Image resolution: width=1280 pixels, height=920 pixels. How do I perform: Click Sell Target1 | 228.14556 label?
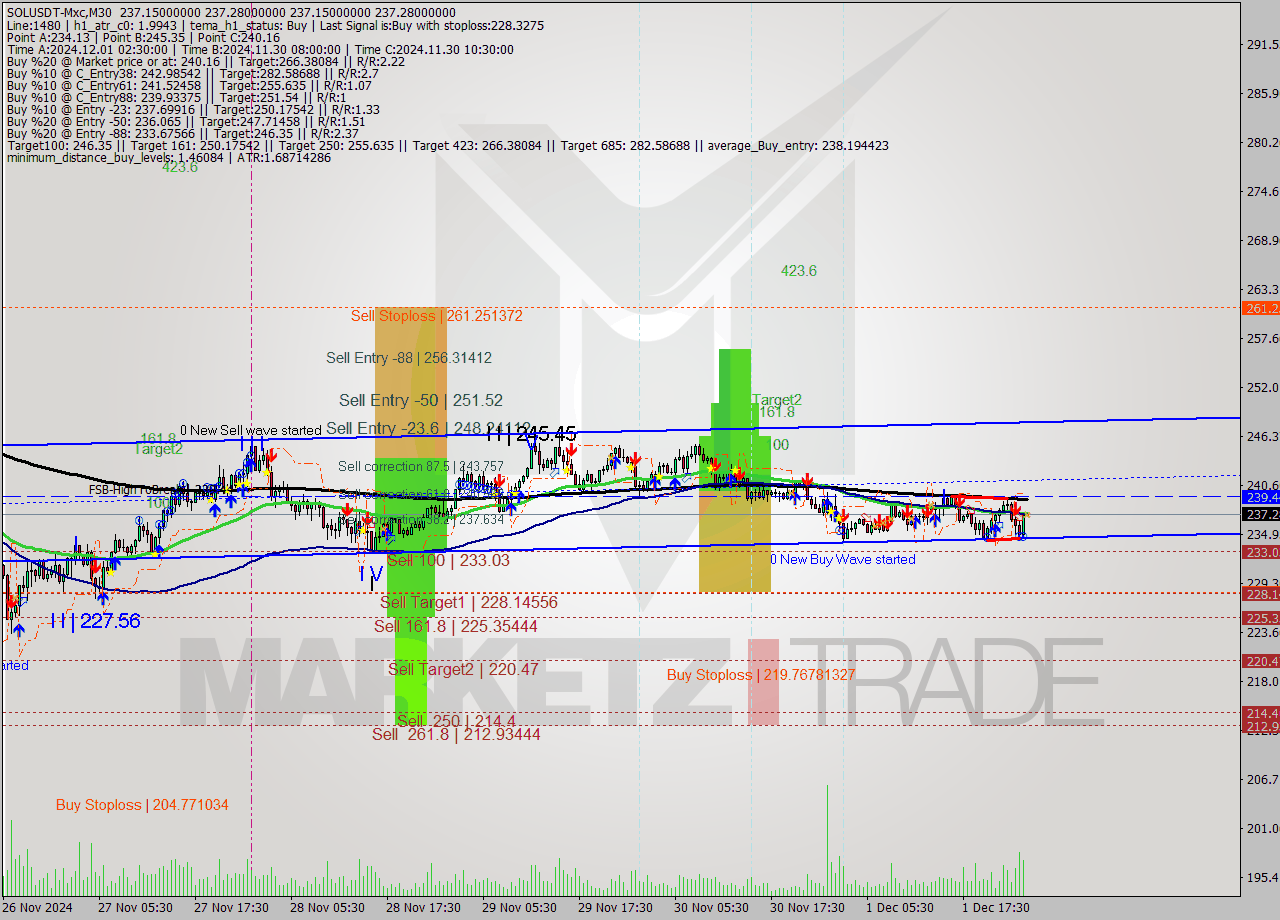(469, 602)
